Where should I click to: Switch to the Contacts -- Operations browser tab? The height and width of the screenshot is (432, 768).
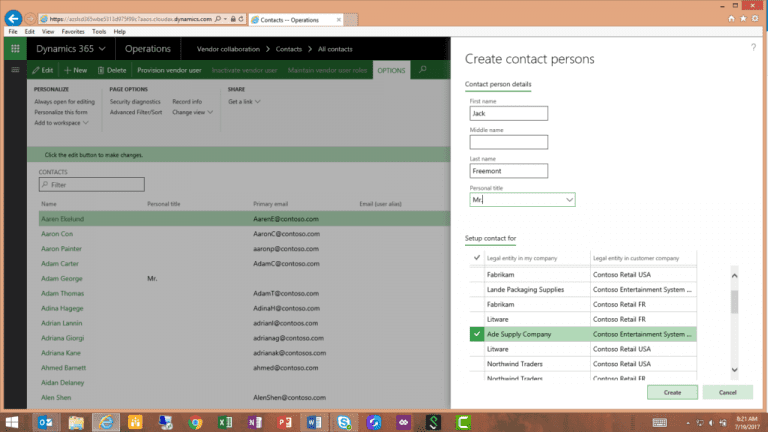(296, 20)
